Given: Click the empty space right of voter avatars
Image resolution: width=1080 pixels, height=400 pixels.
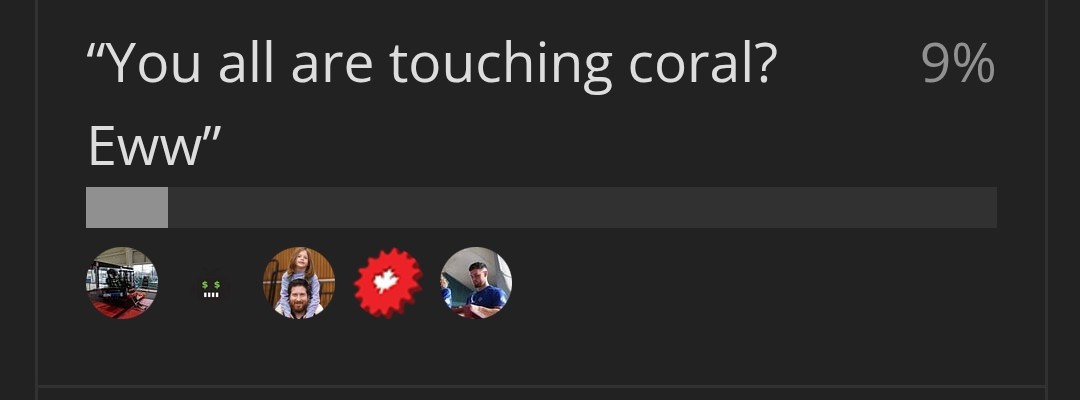Looking at the screenshot, I should [754, 283].
